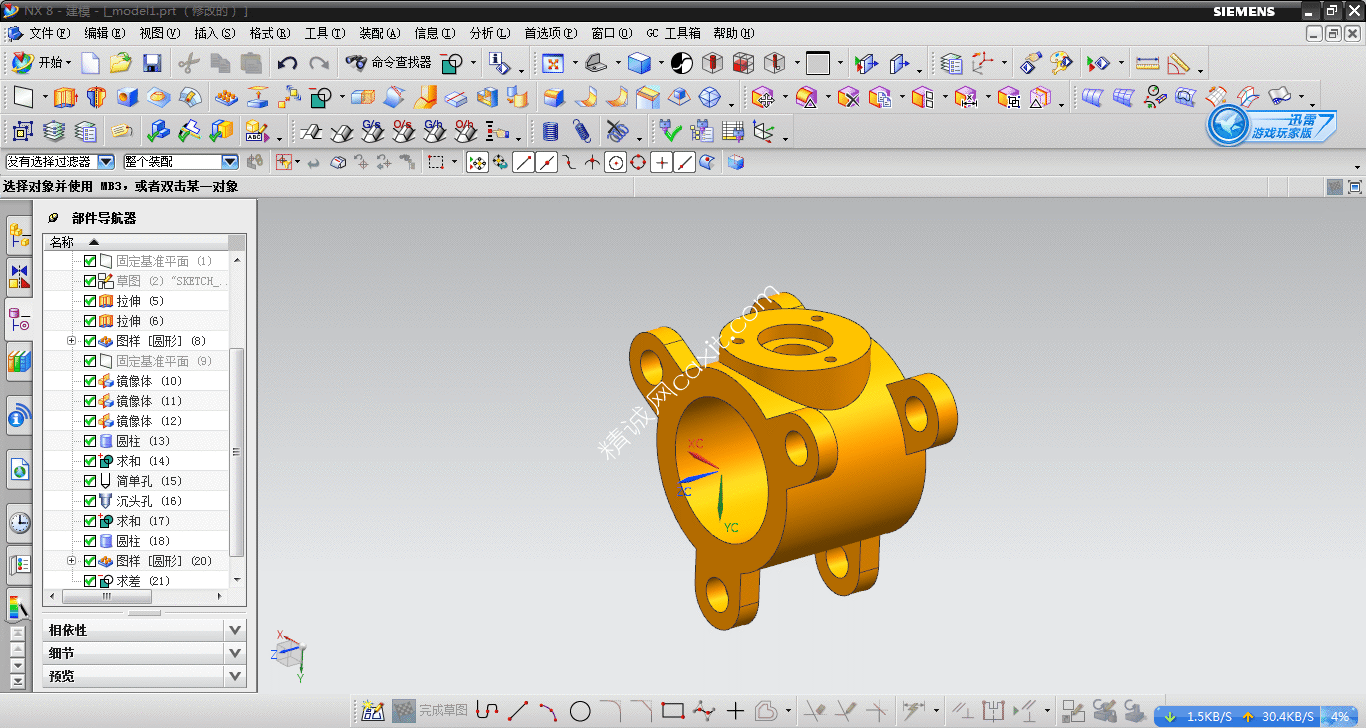The image size is (1366, 728).
Task: Toggle the 草图 (2) SKETCH checkbox
Action: 90,281
